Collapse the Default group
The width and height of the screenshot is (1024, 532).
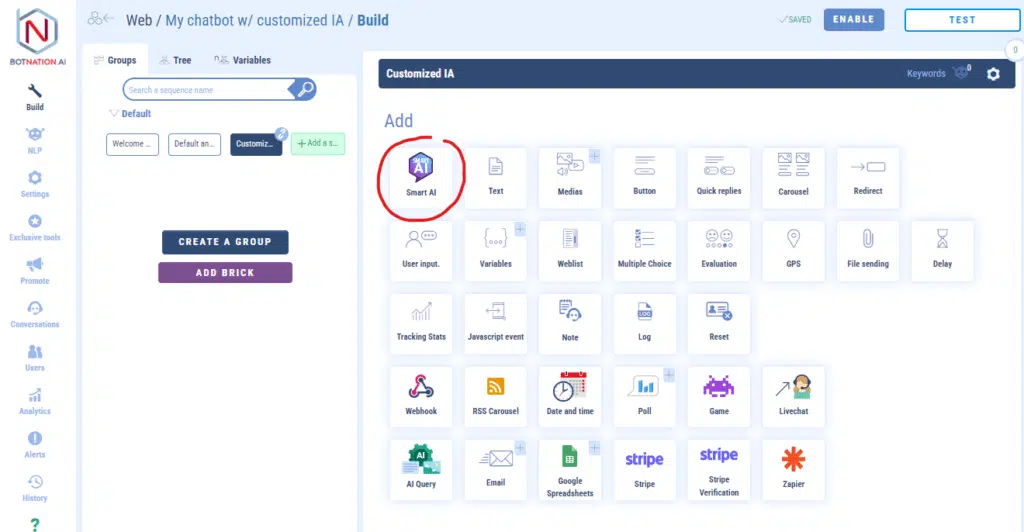click(113, 114)
